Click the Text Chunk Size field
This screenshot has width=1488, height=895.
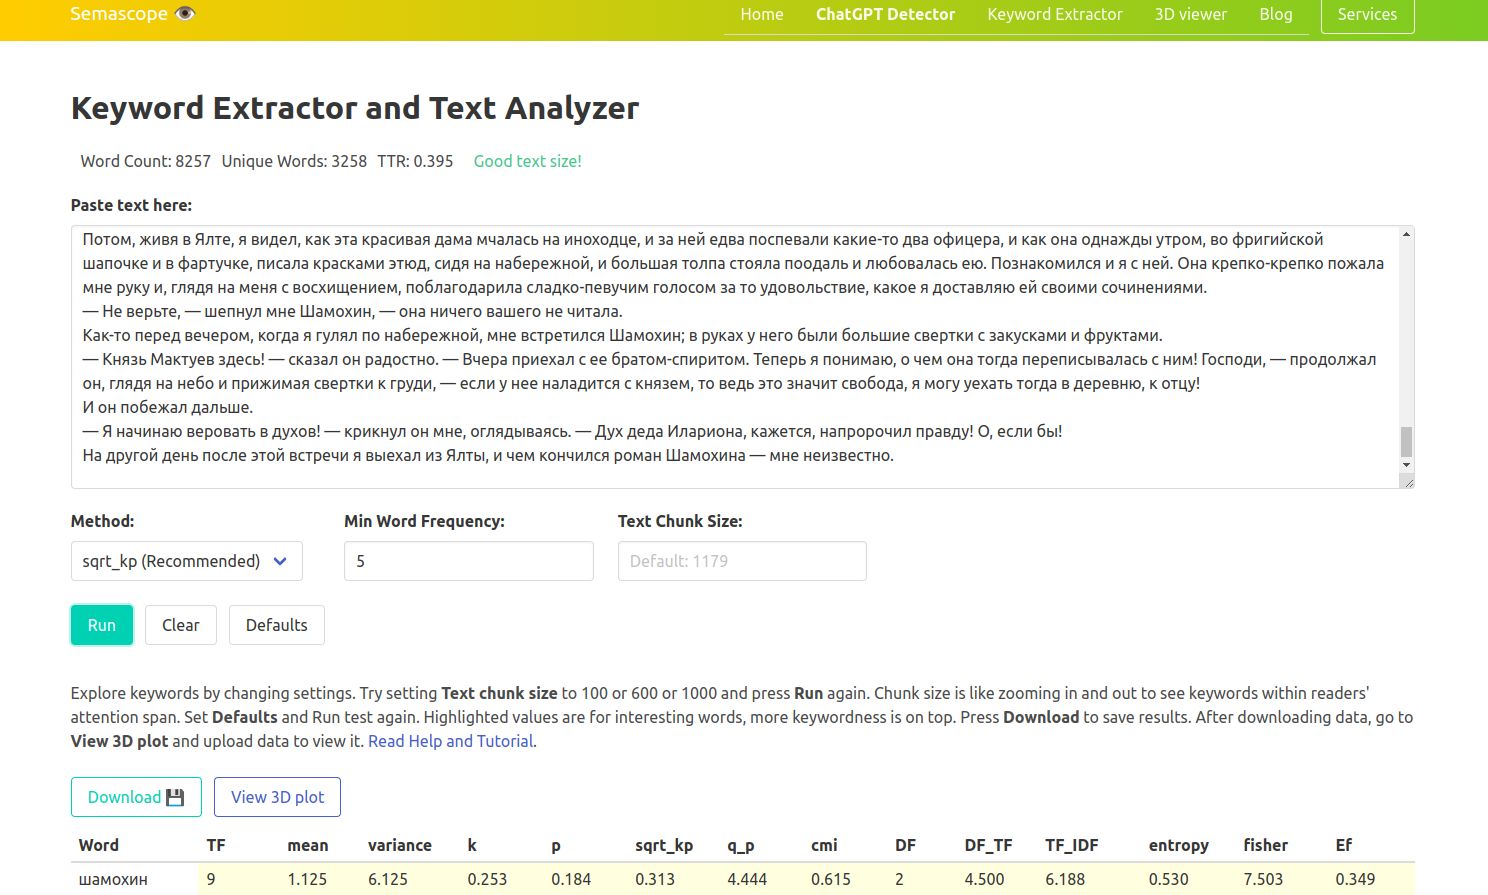741,561
